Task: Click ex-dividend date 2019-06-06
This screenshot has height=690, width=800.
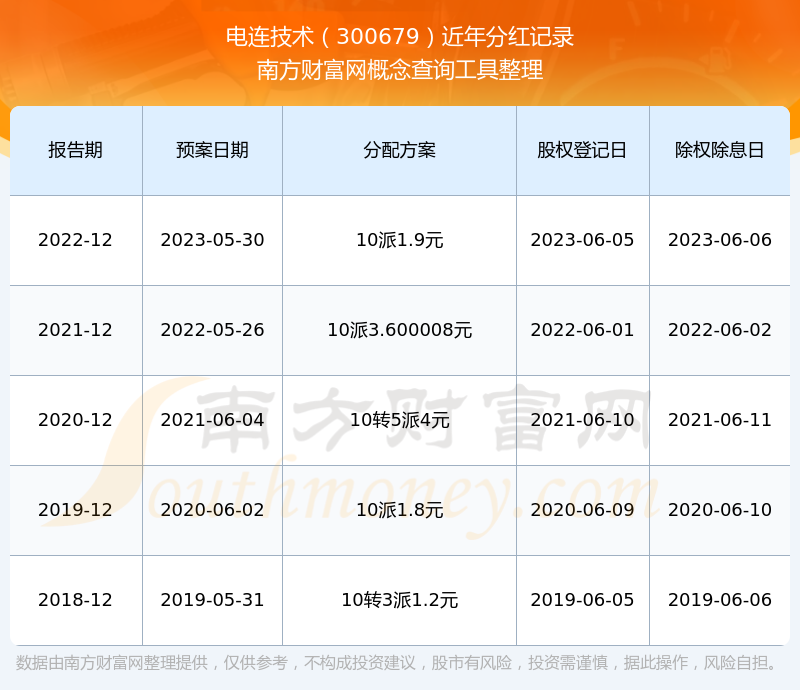Action: [719, 600]
